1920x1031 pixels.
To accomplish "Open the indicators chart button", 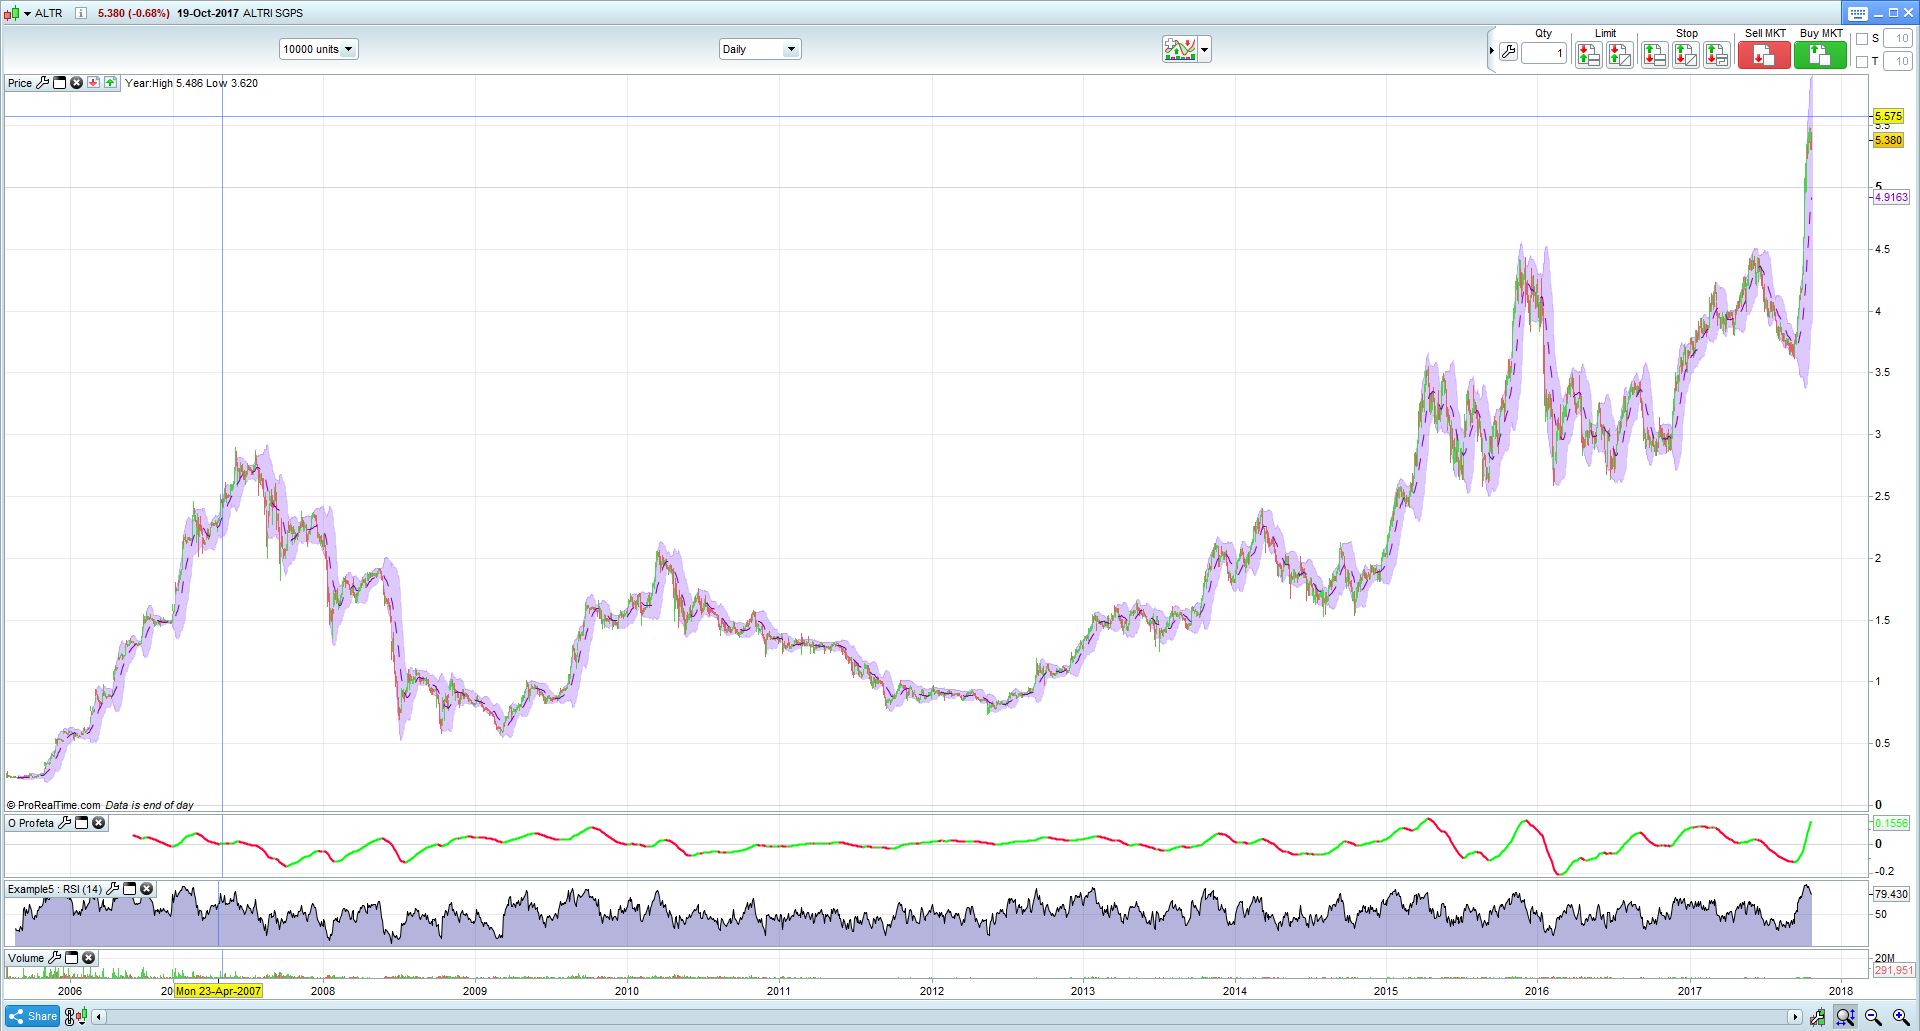I will point(1180,49).
